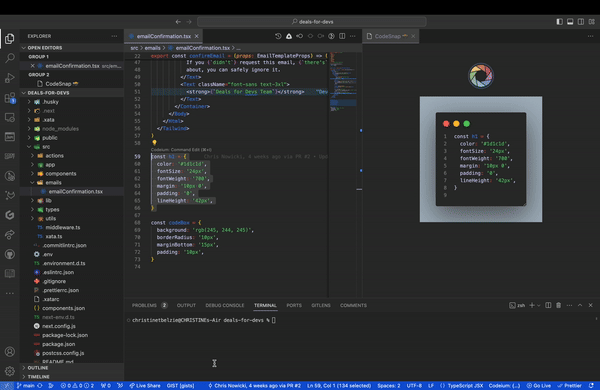The image size is (600, 390).
Task: Open the Remote Explorer activity icon
Action: tap(10, 117)
